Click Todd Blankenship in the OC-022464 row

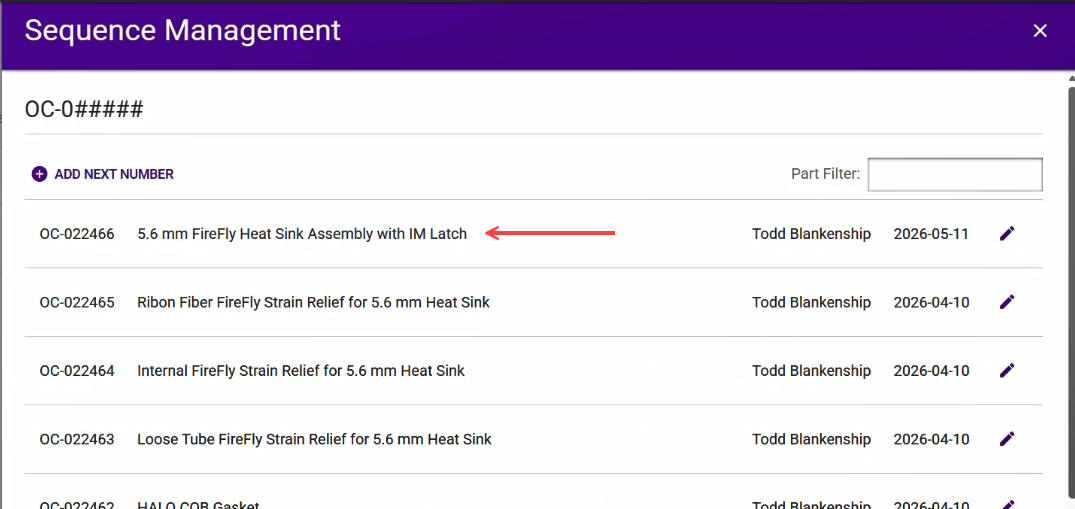click(811, 371)
